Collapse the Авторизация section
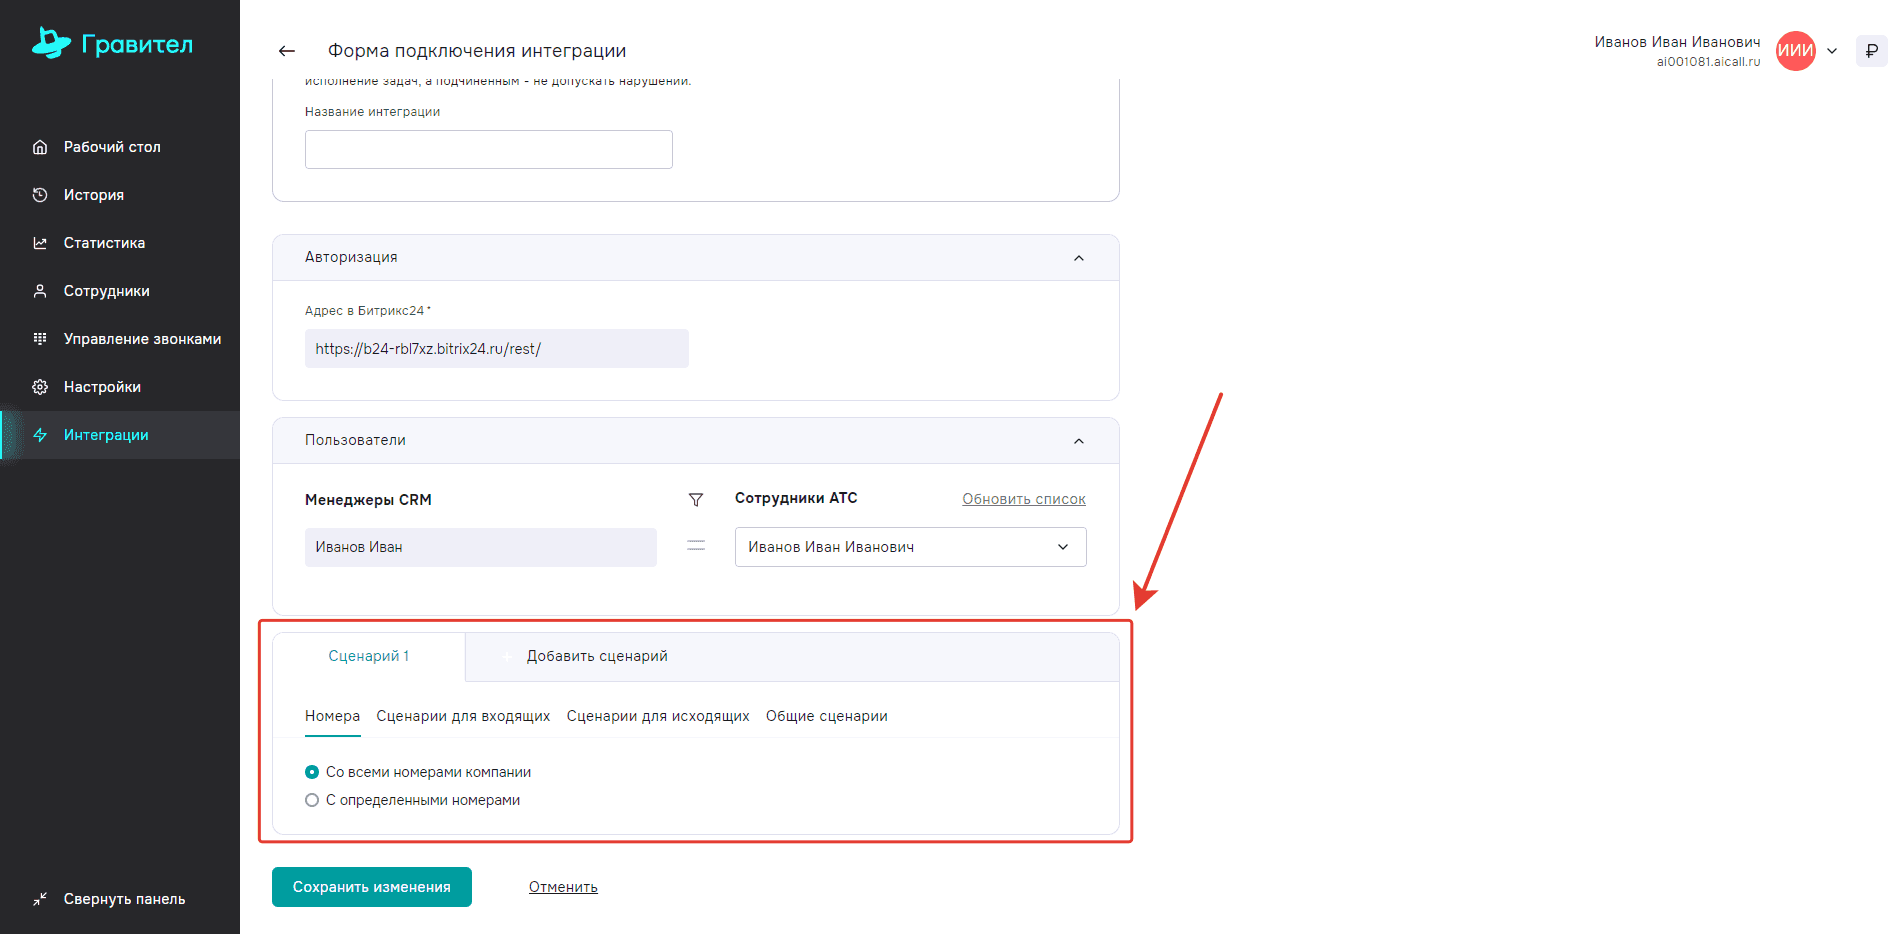The width and height of the screenshot is (1900, 934). [1078, 258]
